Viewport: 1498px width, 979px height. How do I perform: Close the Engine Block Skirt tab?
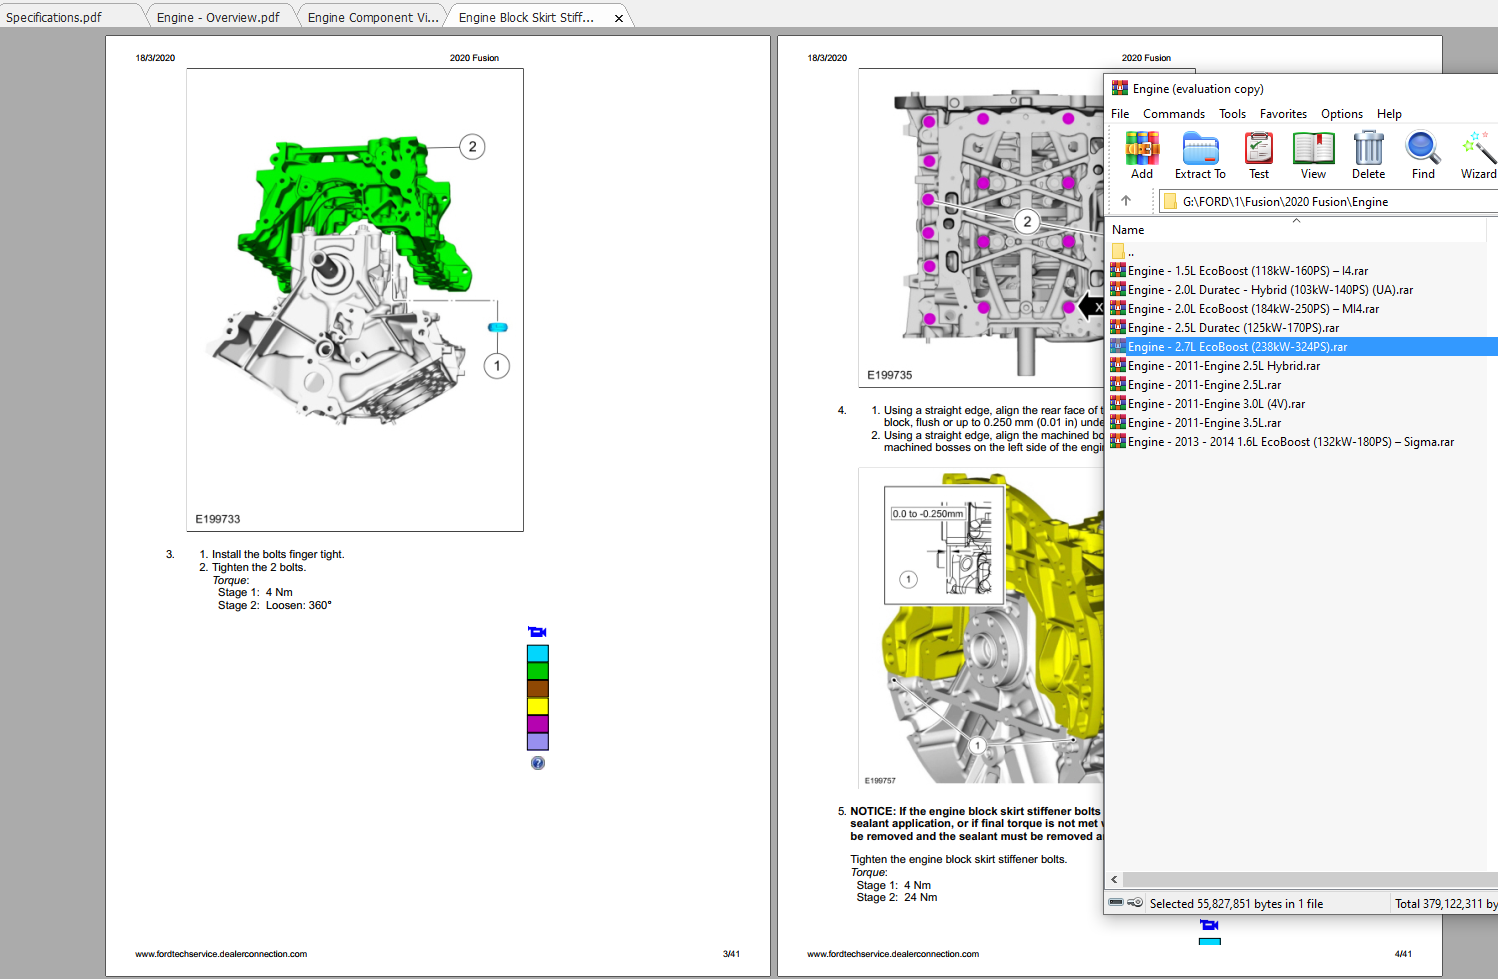(618, 16)
